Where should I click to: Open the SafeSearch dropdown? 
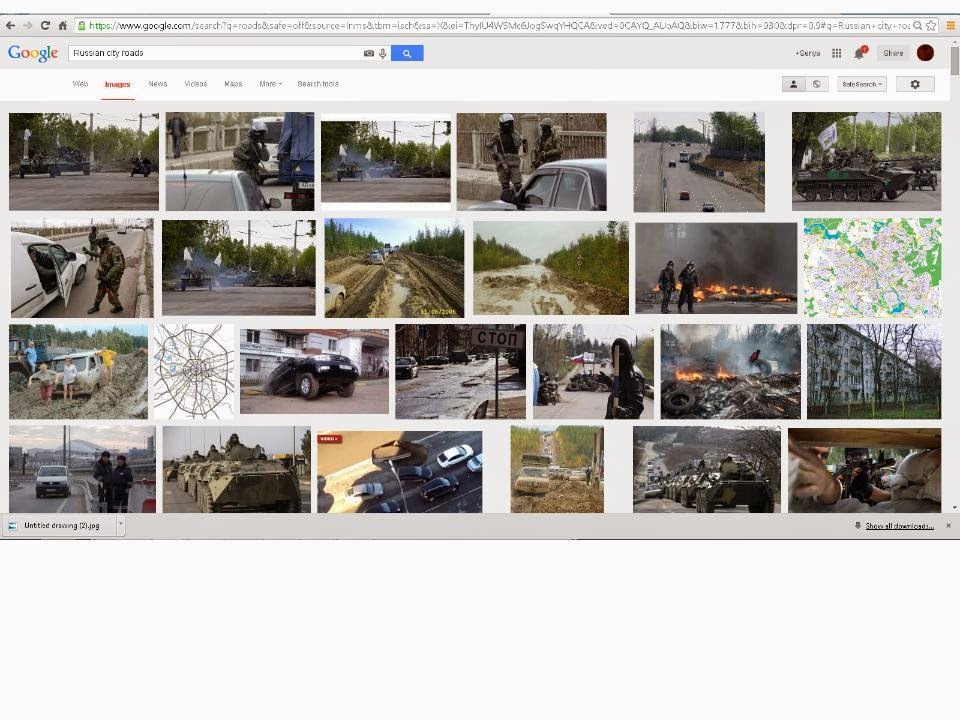pos(862,84)
